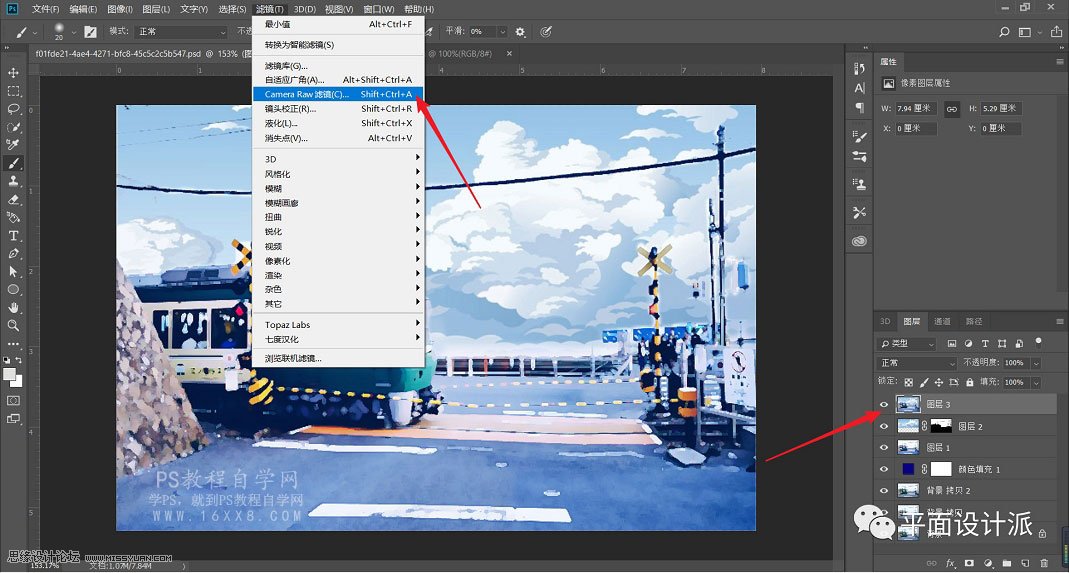Open the layer blend mode 正常 dropdown
The width and height of the screenshot is (1069, 573).
pyautogui.click(x=917, y=363)
